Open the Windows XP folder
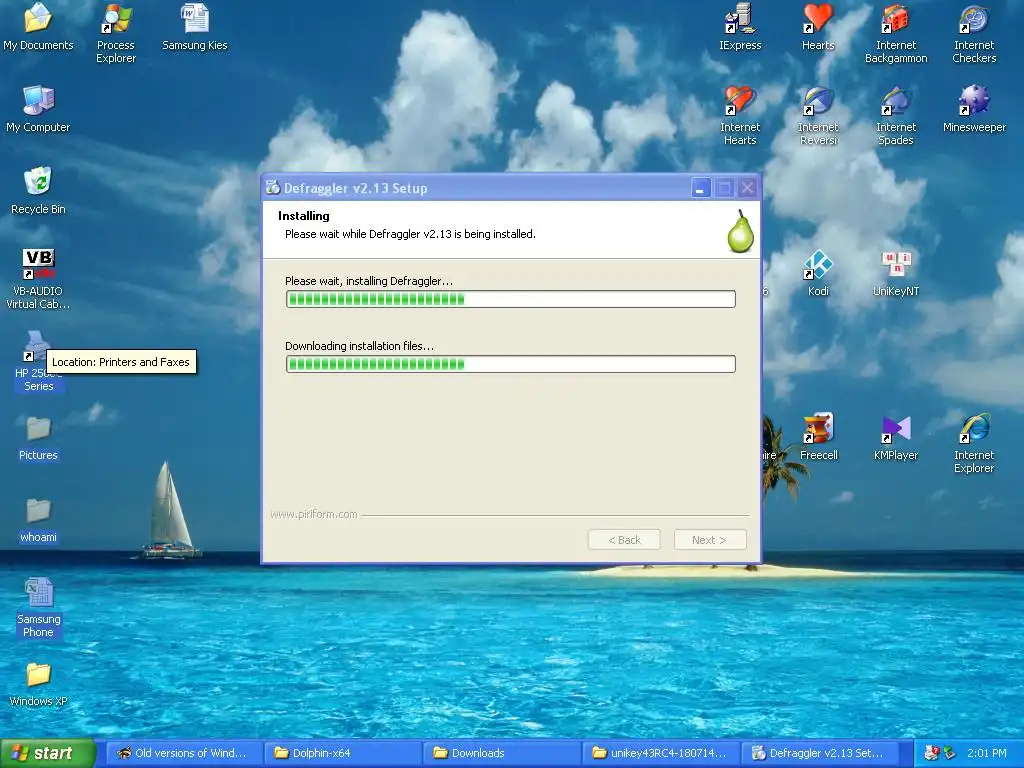 click(38, 684)
